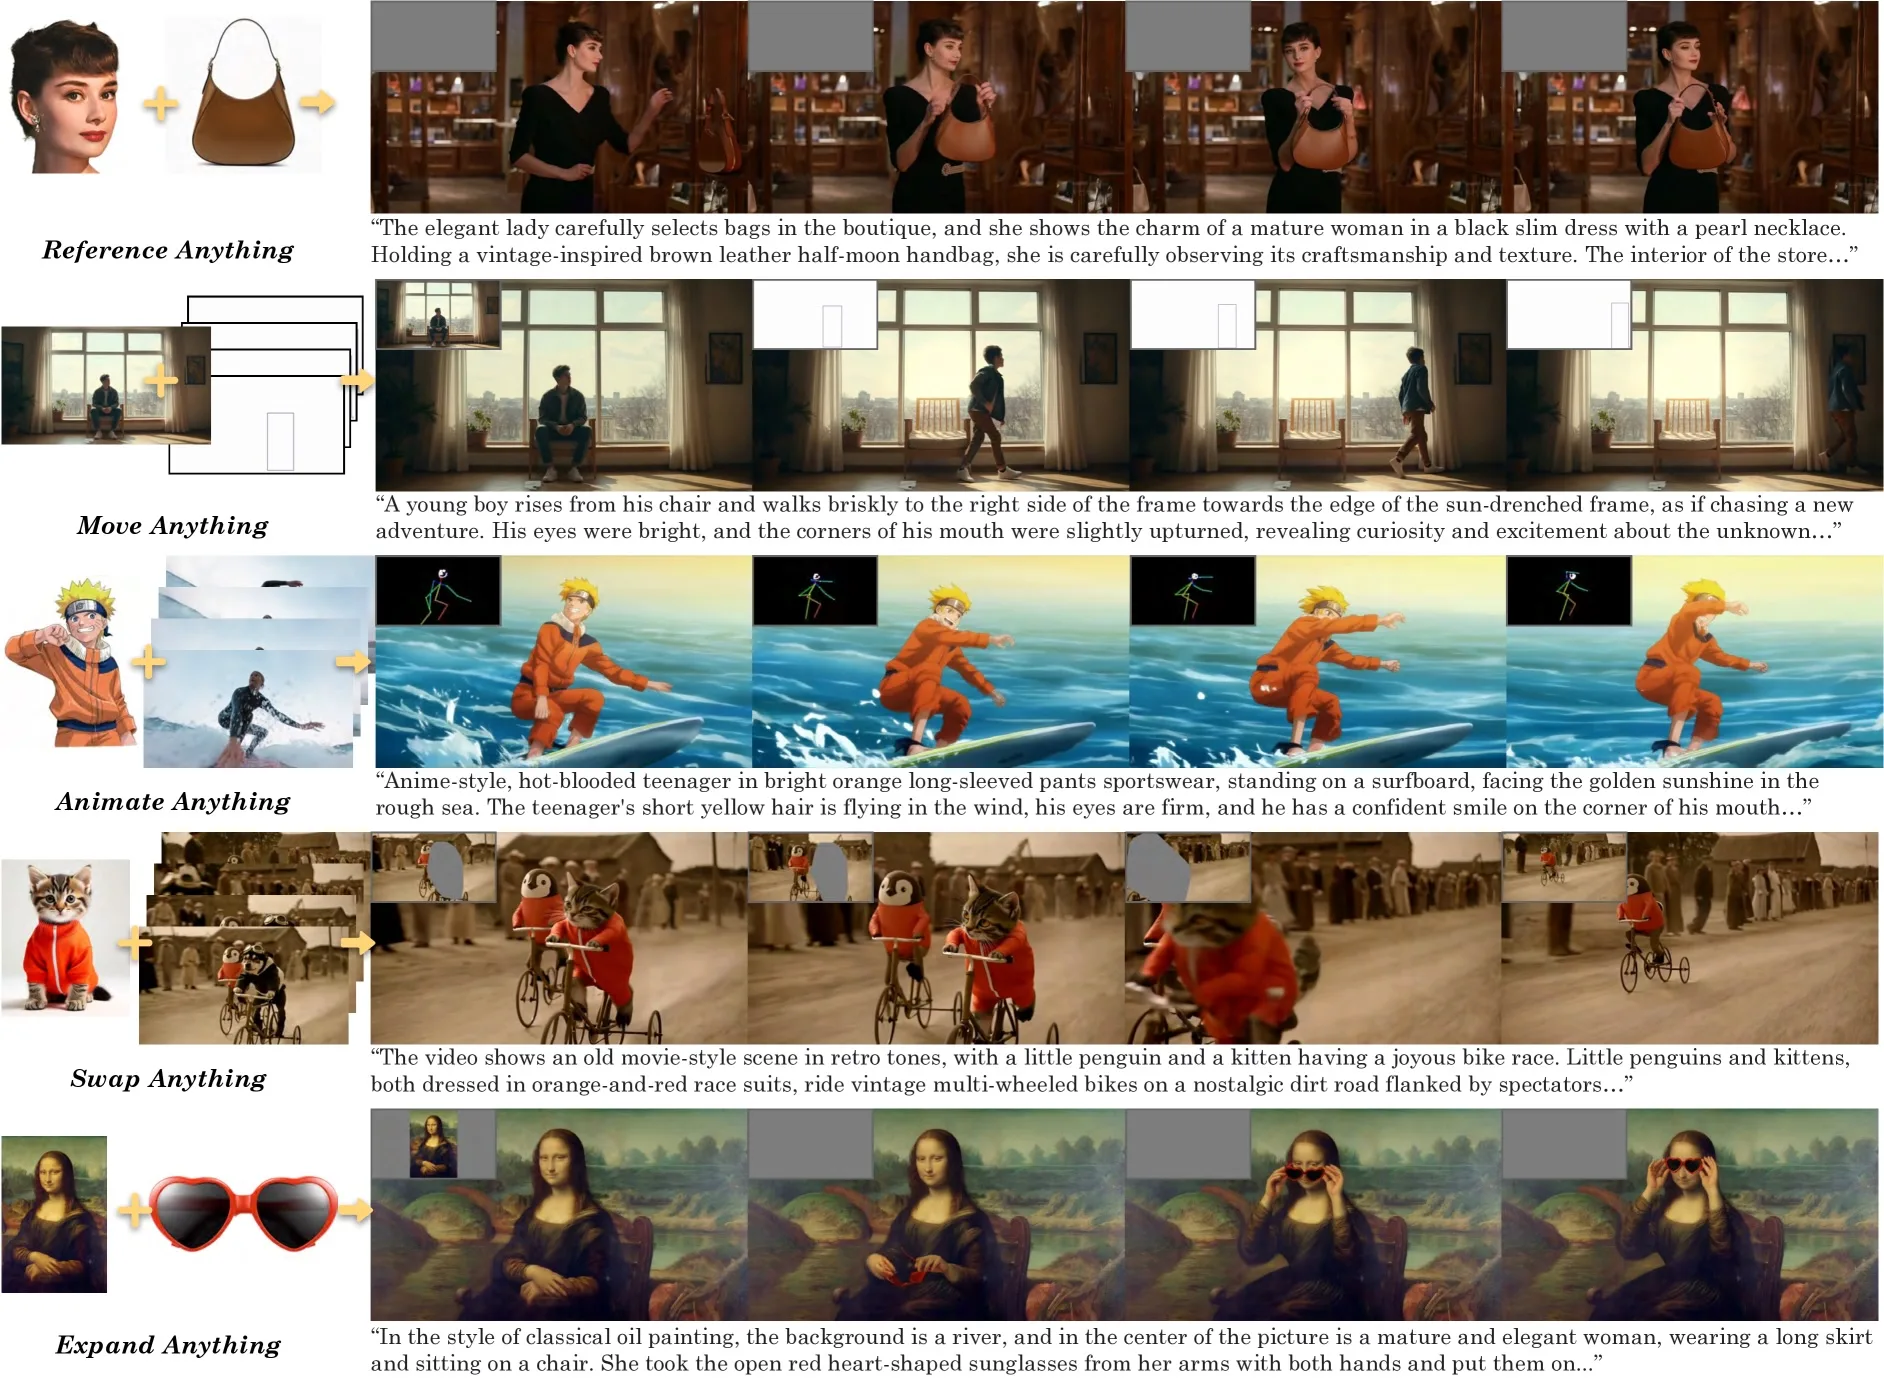Click the yellow arrow next to the handbag
This screenshot has width=1884, height=1384.
click(x=317, y=102)
